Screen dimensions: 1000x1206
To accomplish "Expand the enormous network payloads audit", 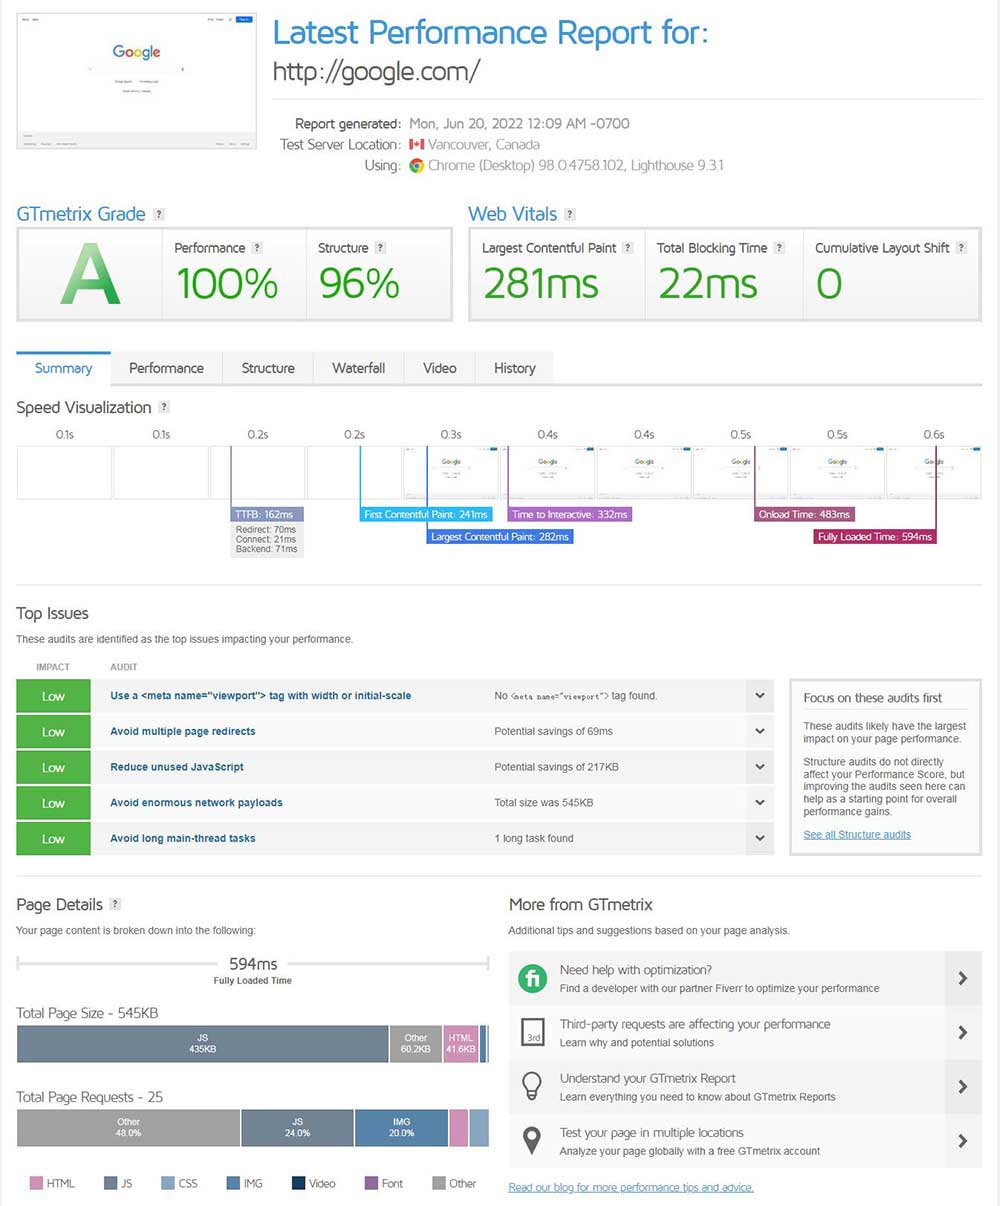I will pos(760,803).
